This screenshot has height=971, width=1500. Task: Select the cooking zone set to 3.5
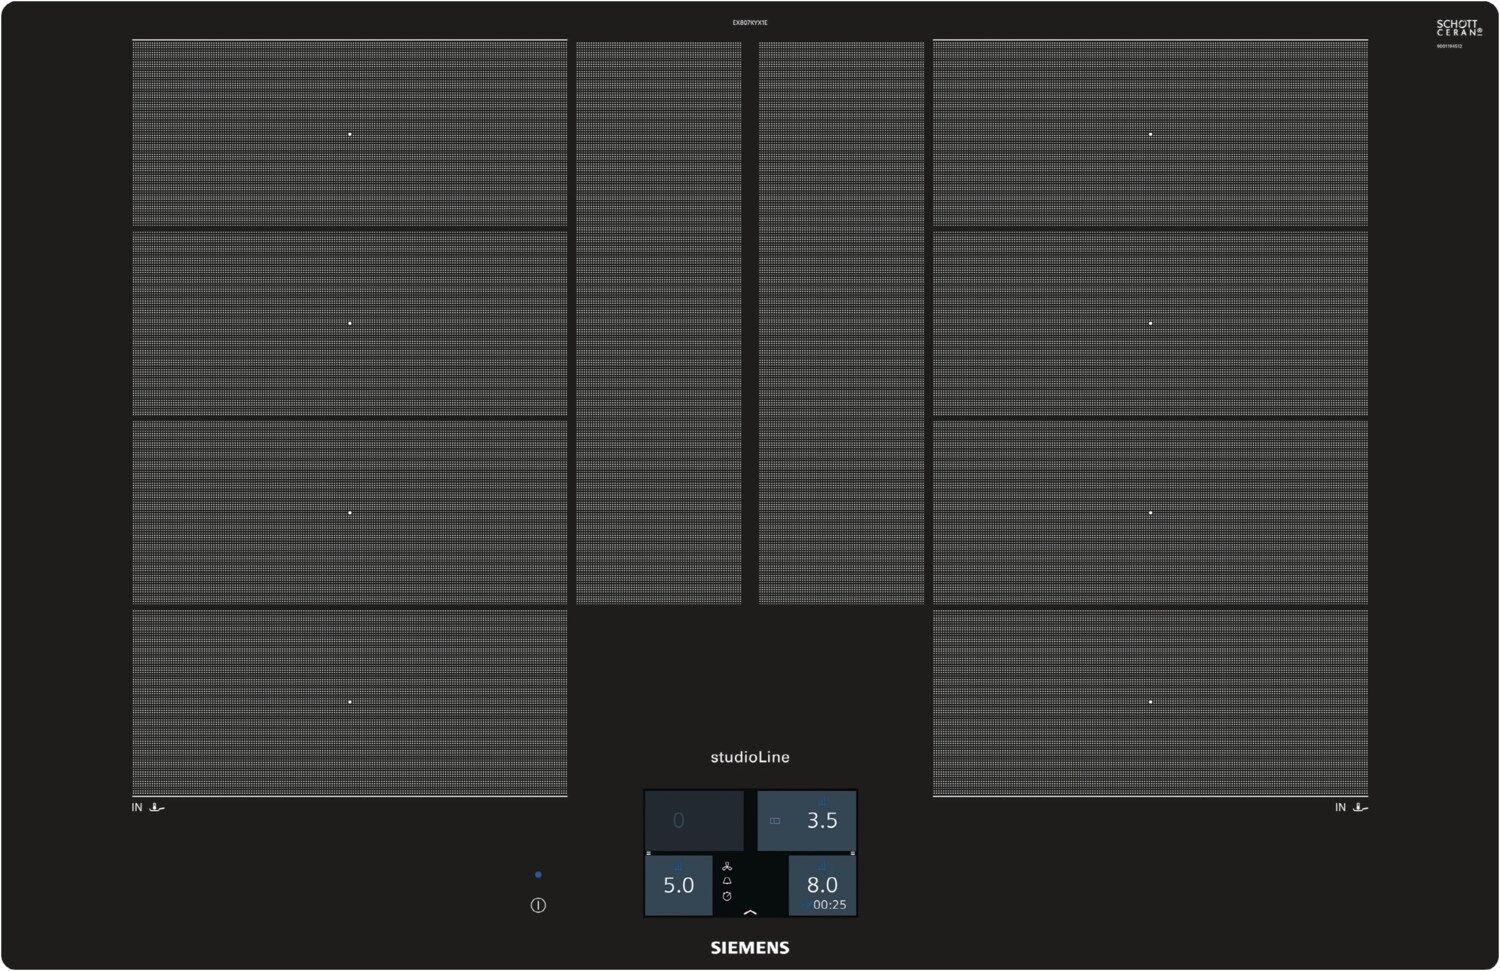(x=807, y=820)
